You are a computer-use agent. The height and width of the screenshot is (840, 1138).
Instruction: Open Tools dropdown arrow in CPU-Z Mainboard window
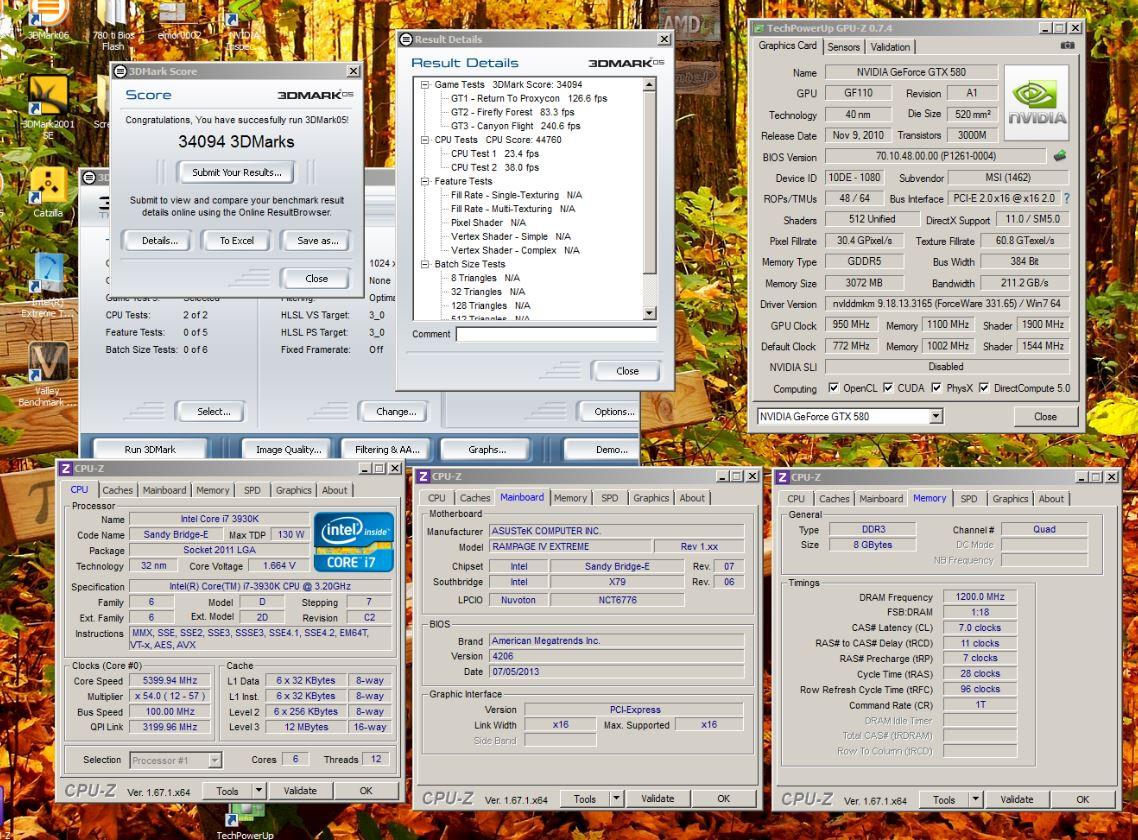point(616,798)
